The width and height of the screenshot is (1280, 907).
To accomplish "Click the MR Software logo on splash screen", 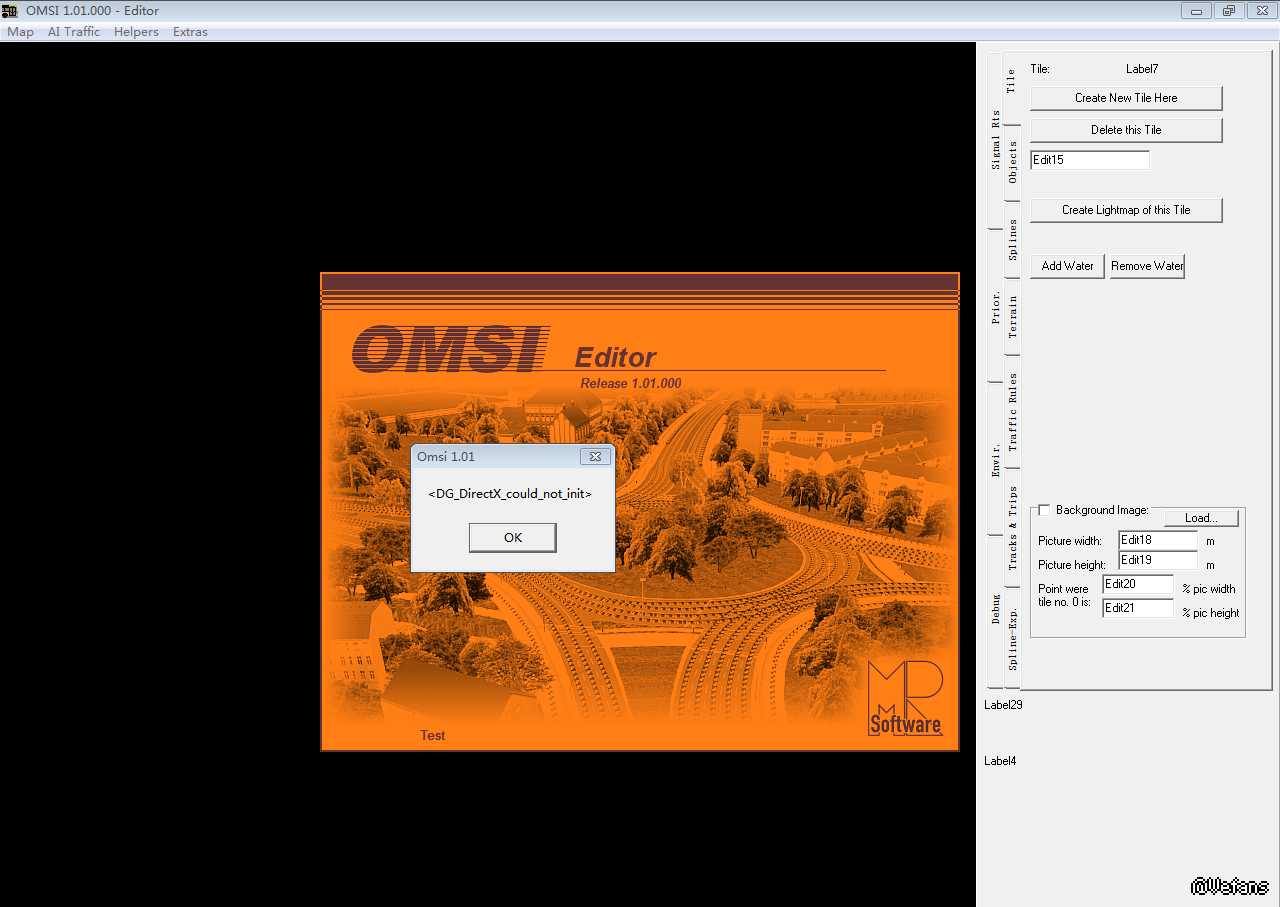I will 904,698.
